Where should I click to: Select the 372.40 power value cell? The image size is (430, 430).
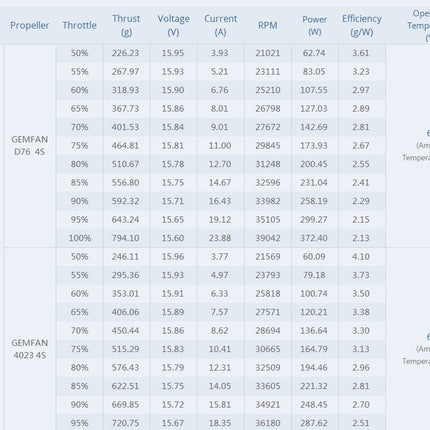click(x=315, y=238)
